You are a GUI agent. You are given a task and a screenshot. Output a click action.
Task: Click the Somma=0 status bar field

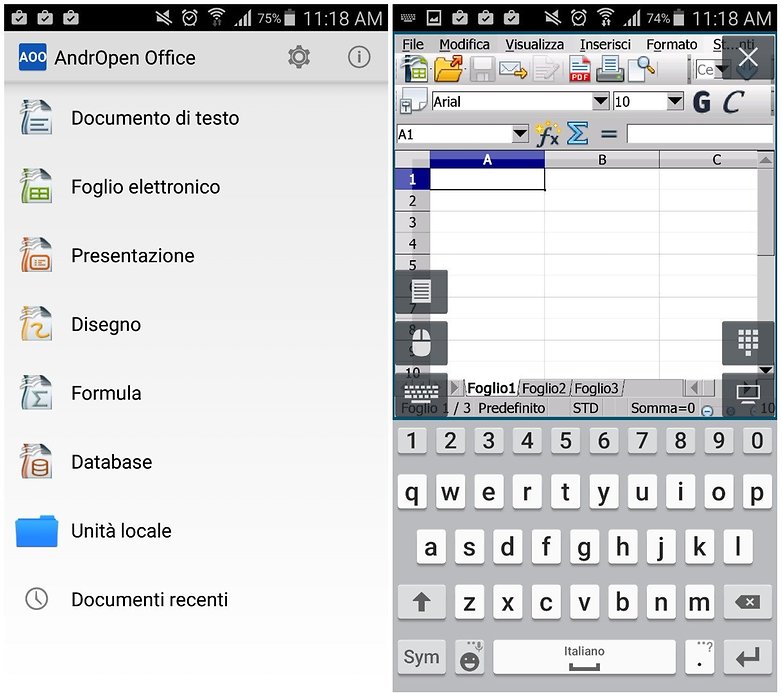(662, 408)
